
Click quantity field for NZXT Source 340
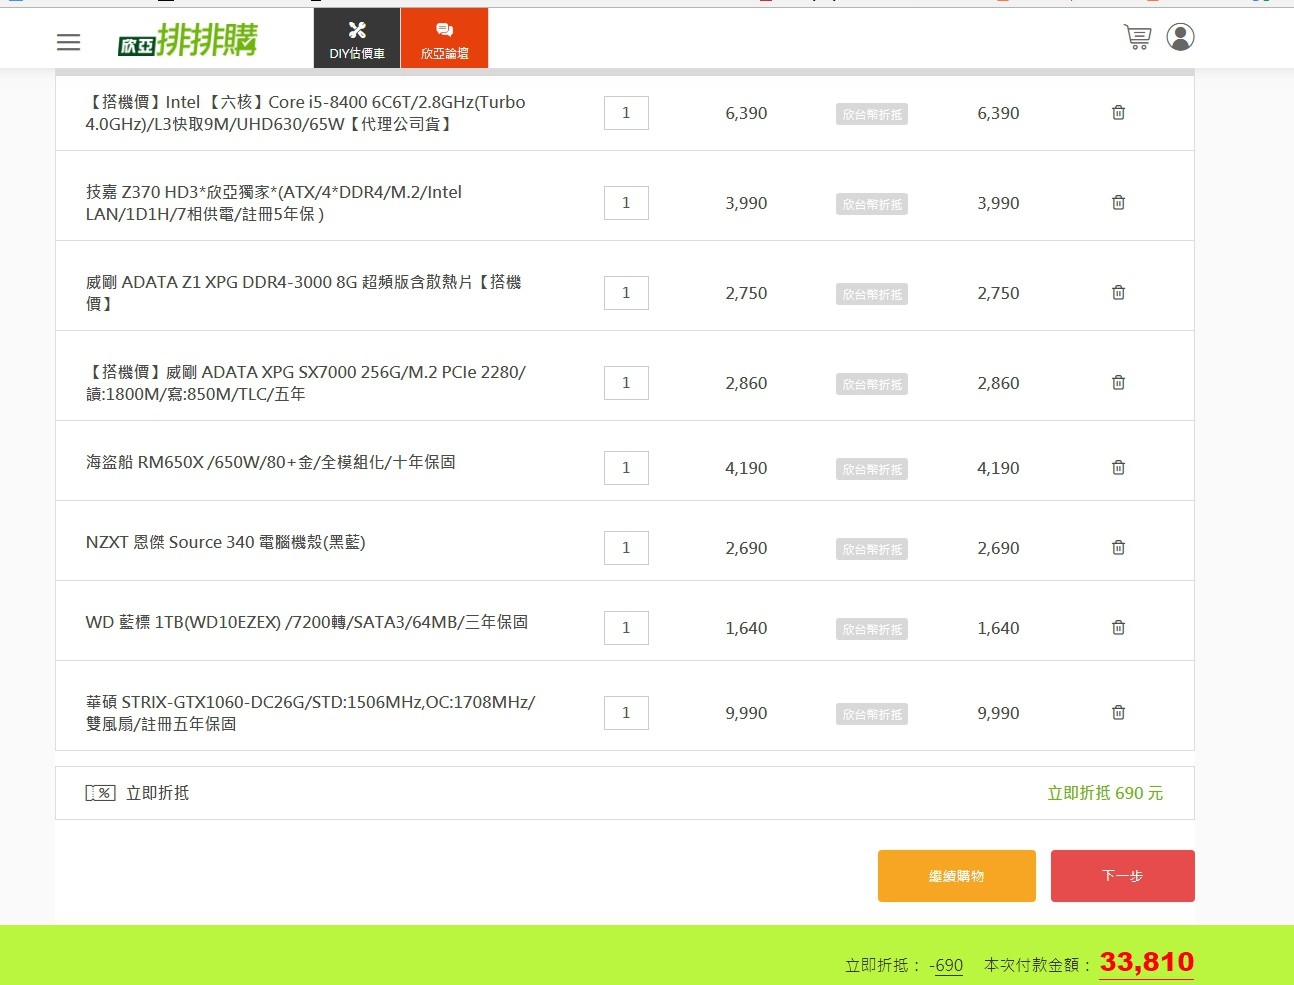click(x=626, y=548)
